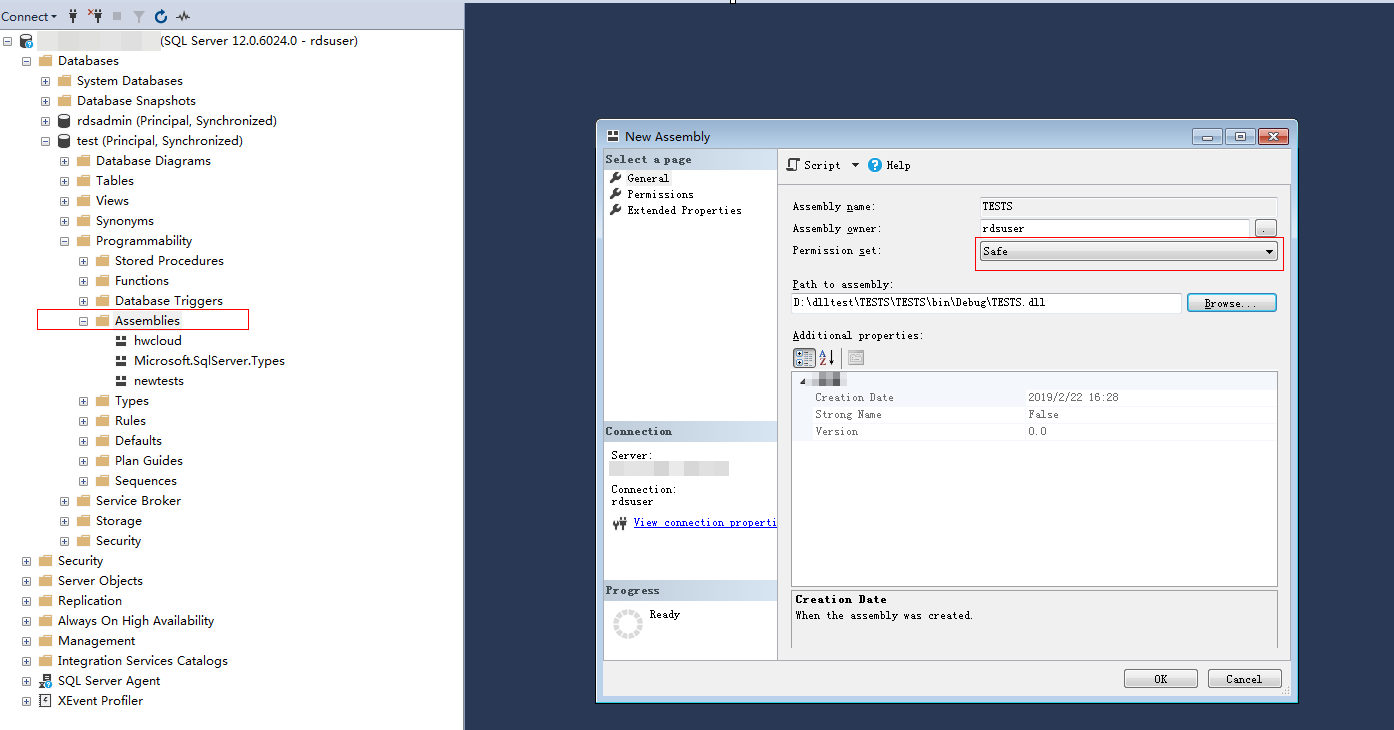Click the test database cylinder icon
The image size is (1394, 730).
65,141
